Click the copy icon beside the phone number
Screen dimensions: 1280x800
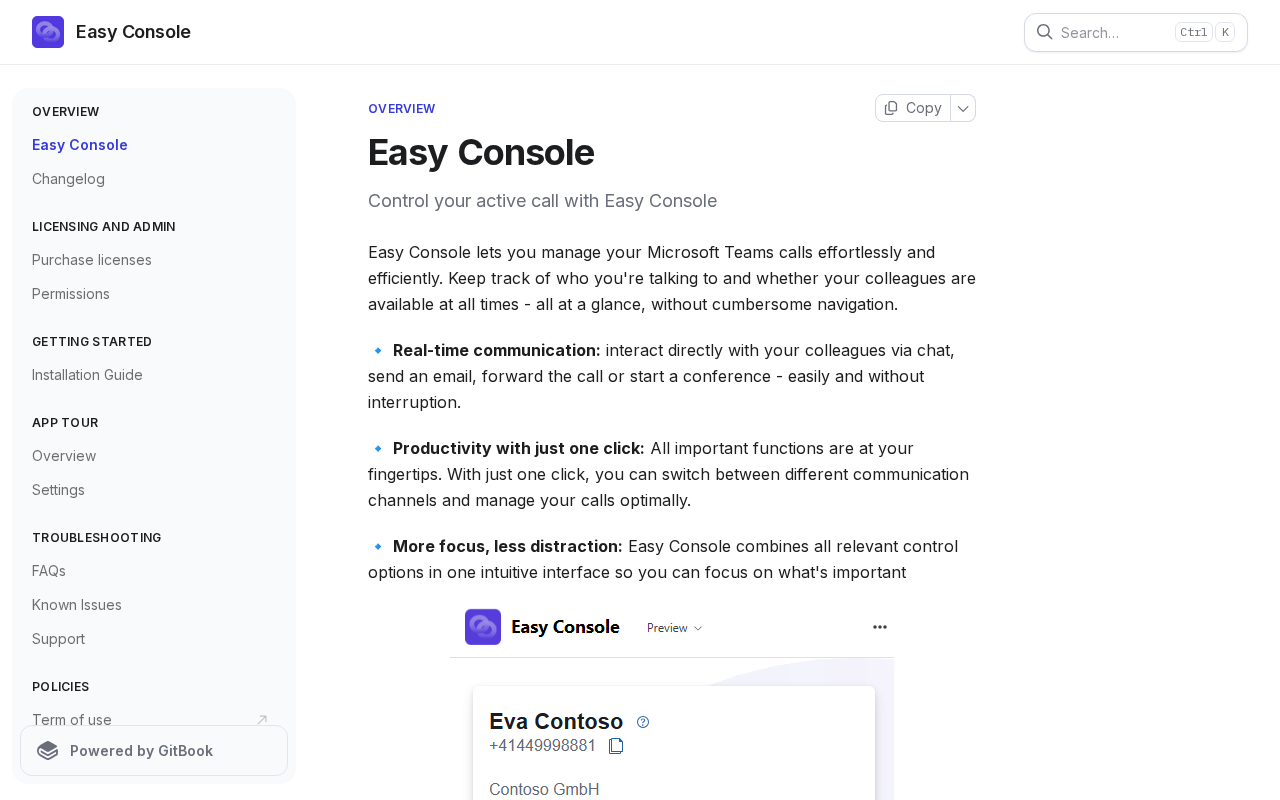(x=616, y=746)
